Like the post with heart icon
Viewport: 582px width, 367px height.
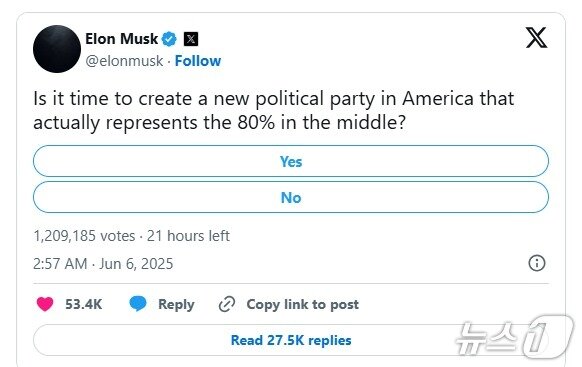pos(45,304)
